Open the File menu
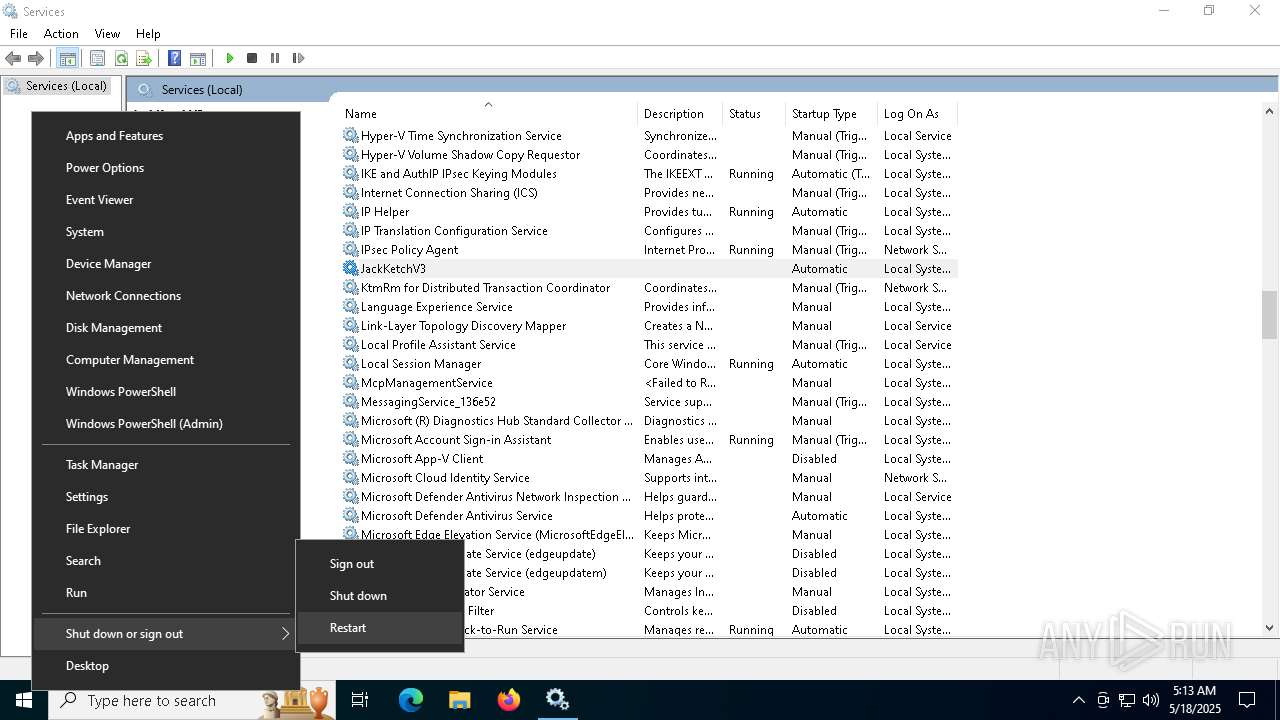 19,33
